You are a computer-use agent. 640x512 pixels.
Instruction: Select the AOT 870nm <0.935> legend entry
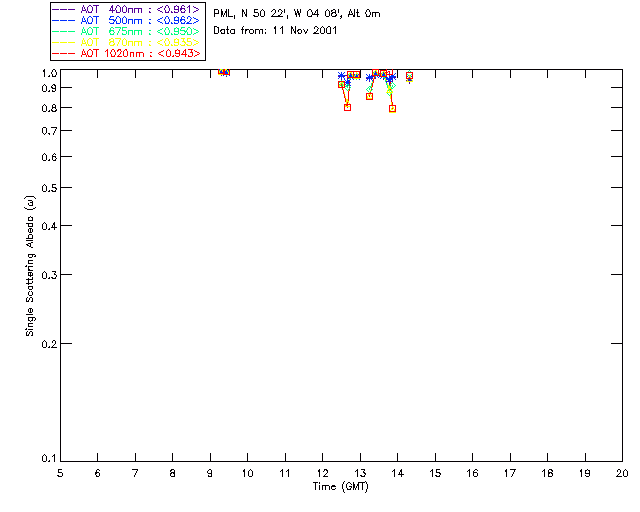pyautogui.click(x=127, y=42)
